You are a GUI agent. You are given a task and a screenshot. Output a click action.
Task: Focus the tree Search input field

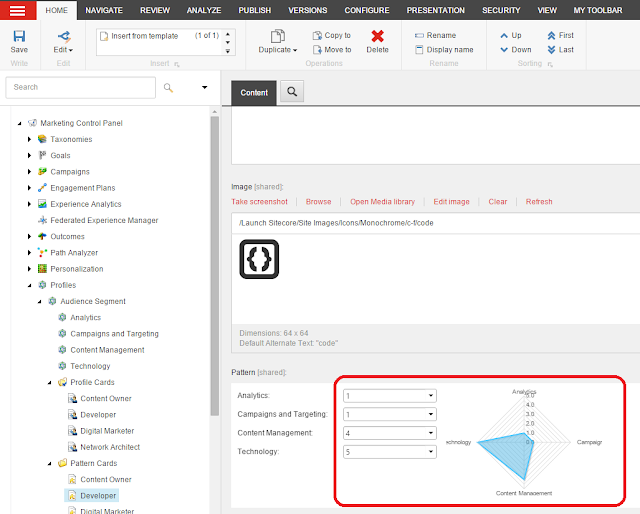click(80, 87)
